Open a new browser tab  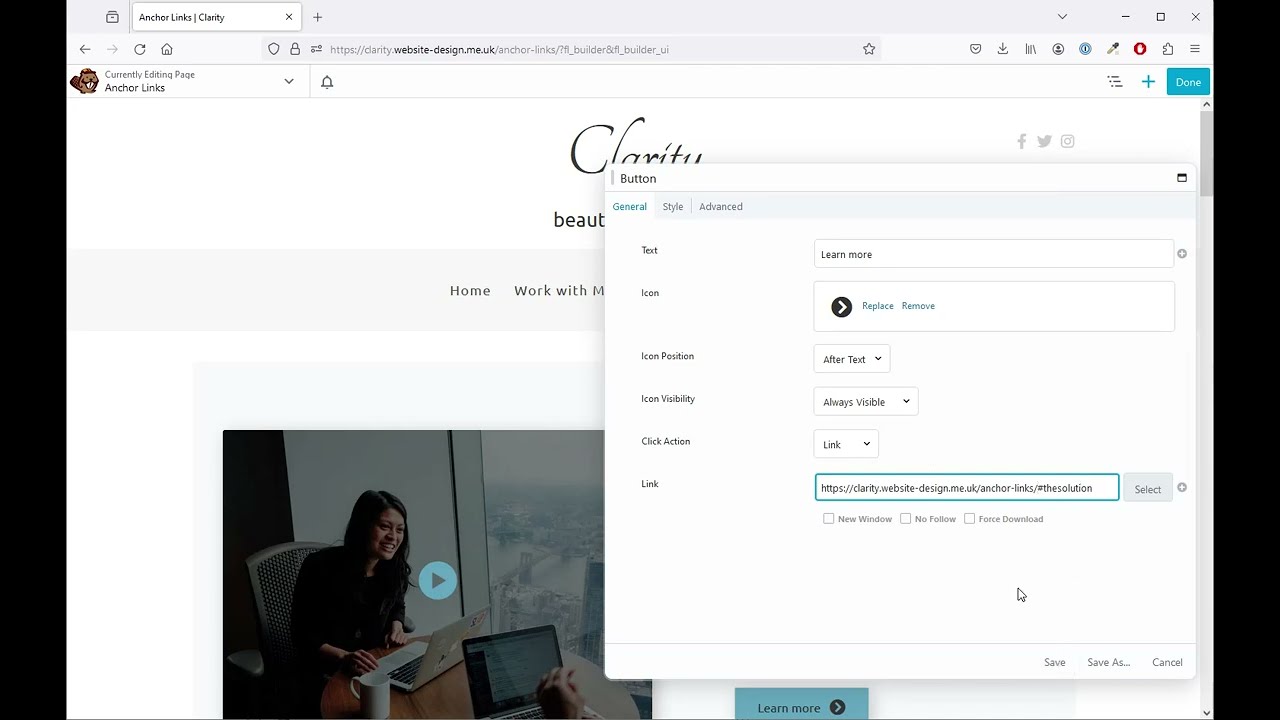[318, 17]
